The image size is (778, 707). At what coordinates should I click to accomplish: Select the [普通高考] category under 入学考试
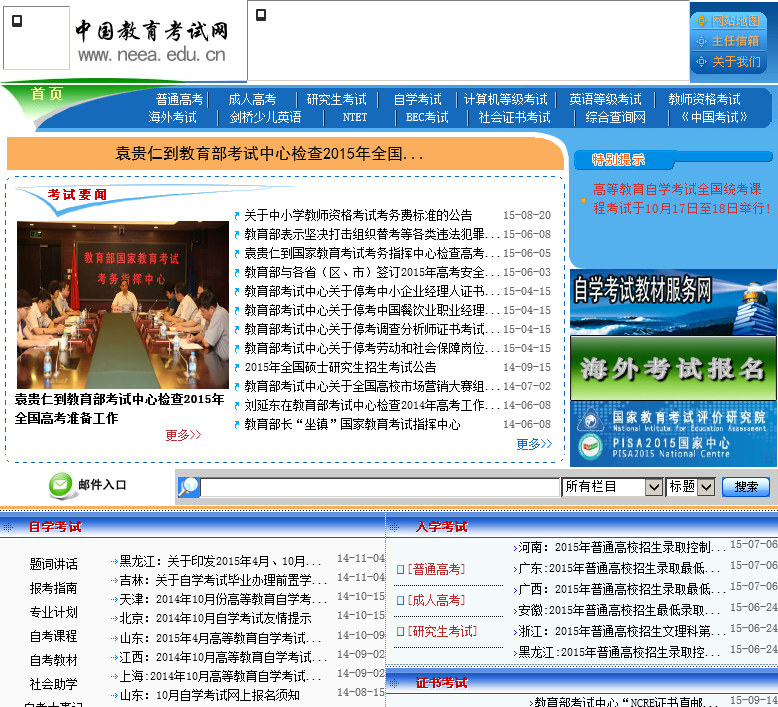point(437,570)
